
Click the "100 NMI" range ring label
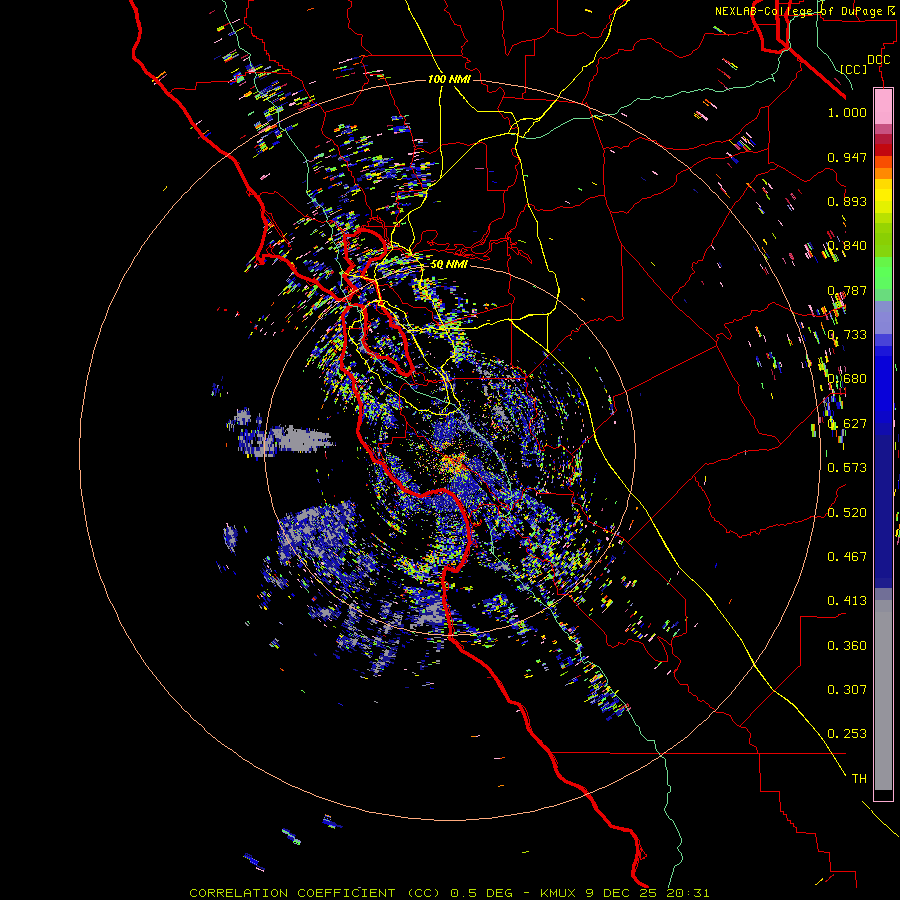(x=449, y=79)
